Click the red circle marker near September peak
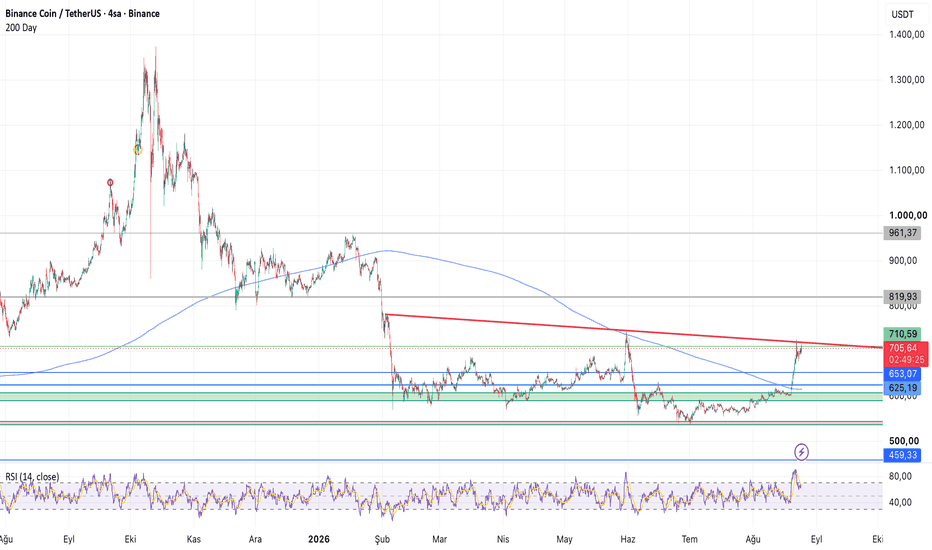 tap(110, 183)
